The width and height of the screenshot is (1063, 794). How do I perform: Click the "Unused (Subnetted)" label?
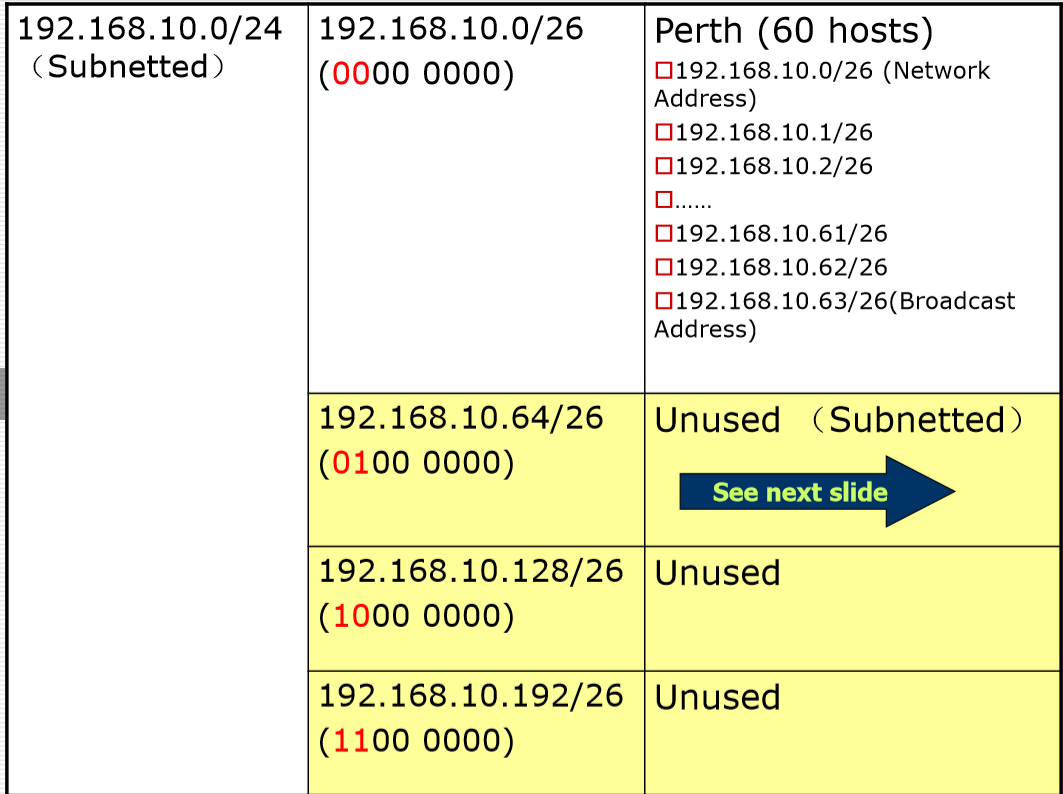(840, 420)
